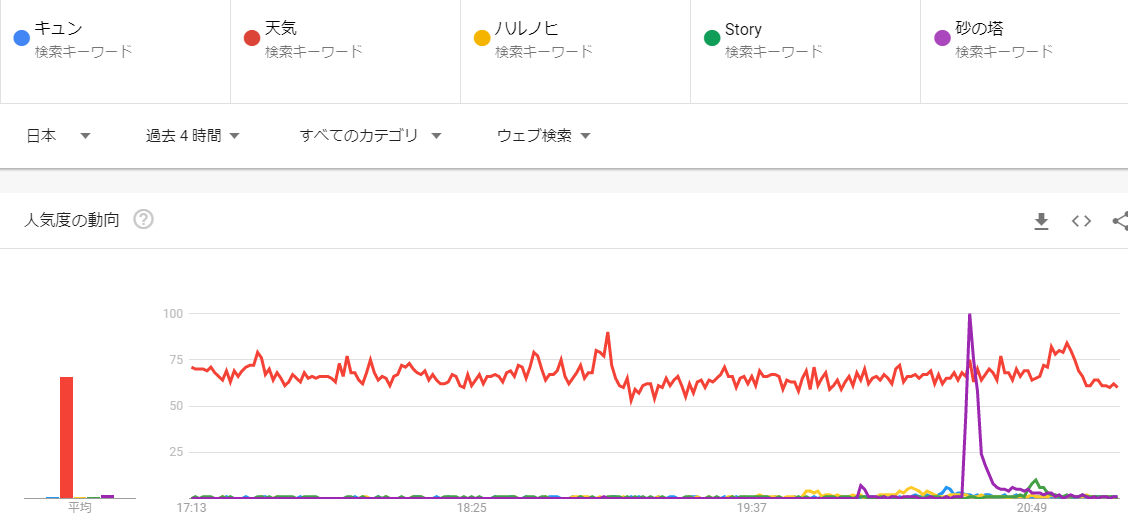Click the red dot for 天気
The width and height of the screenshot is (1128, 519).
click(x=252, y=38)
